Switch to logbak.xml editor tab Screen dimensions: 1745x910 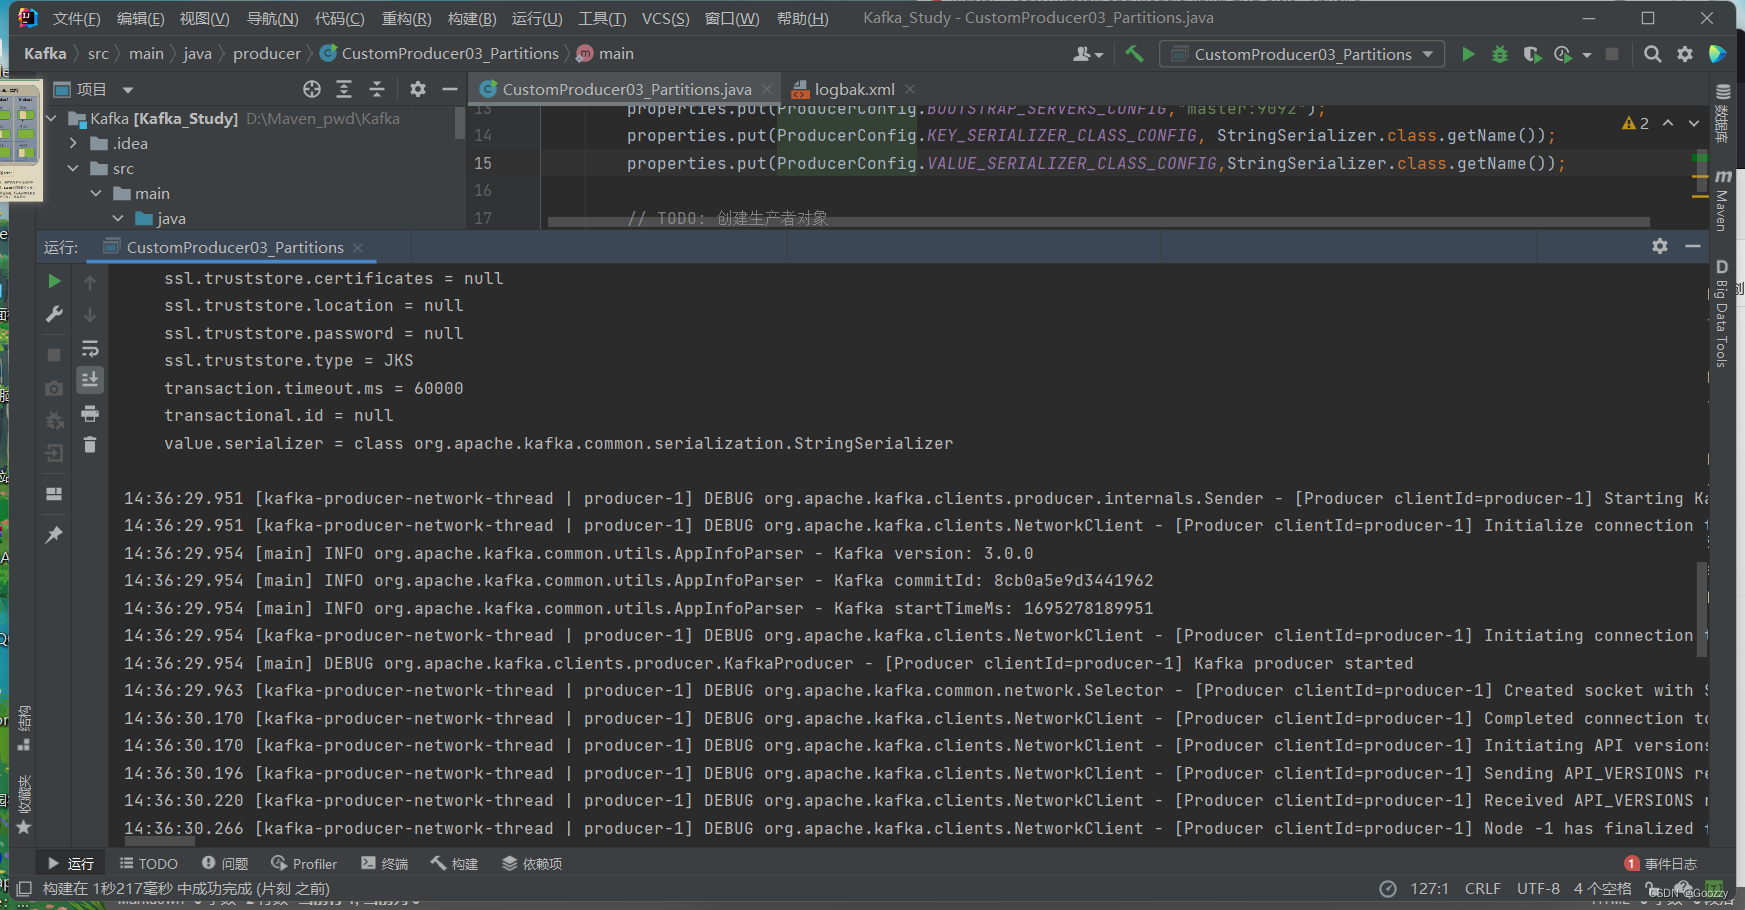click(854, 89)
